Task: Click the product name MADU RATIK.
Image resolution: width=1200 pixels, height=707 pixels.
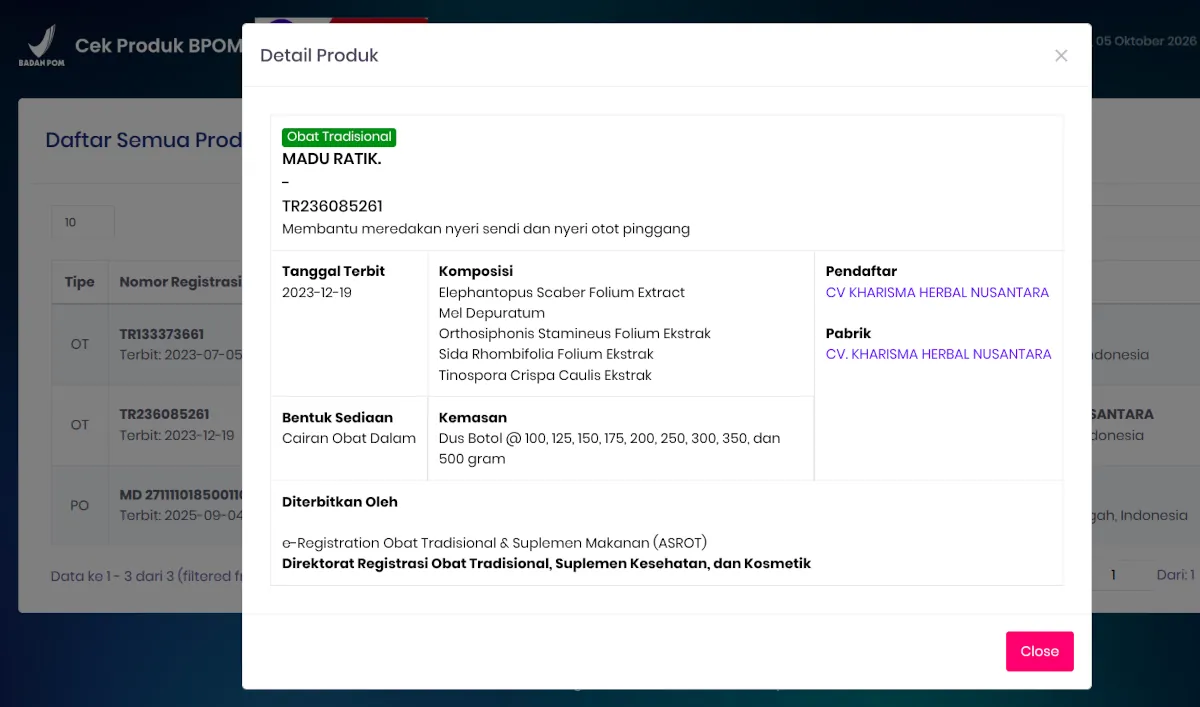Action: click(332, 158)
